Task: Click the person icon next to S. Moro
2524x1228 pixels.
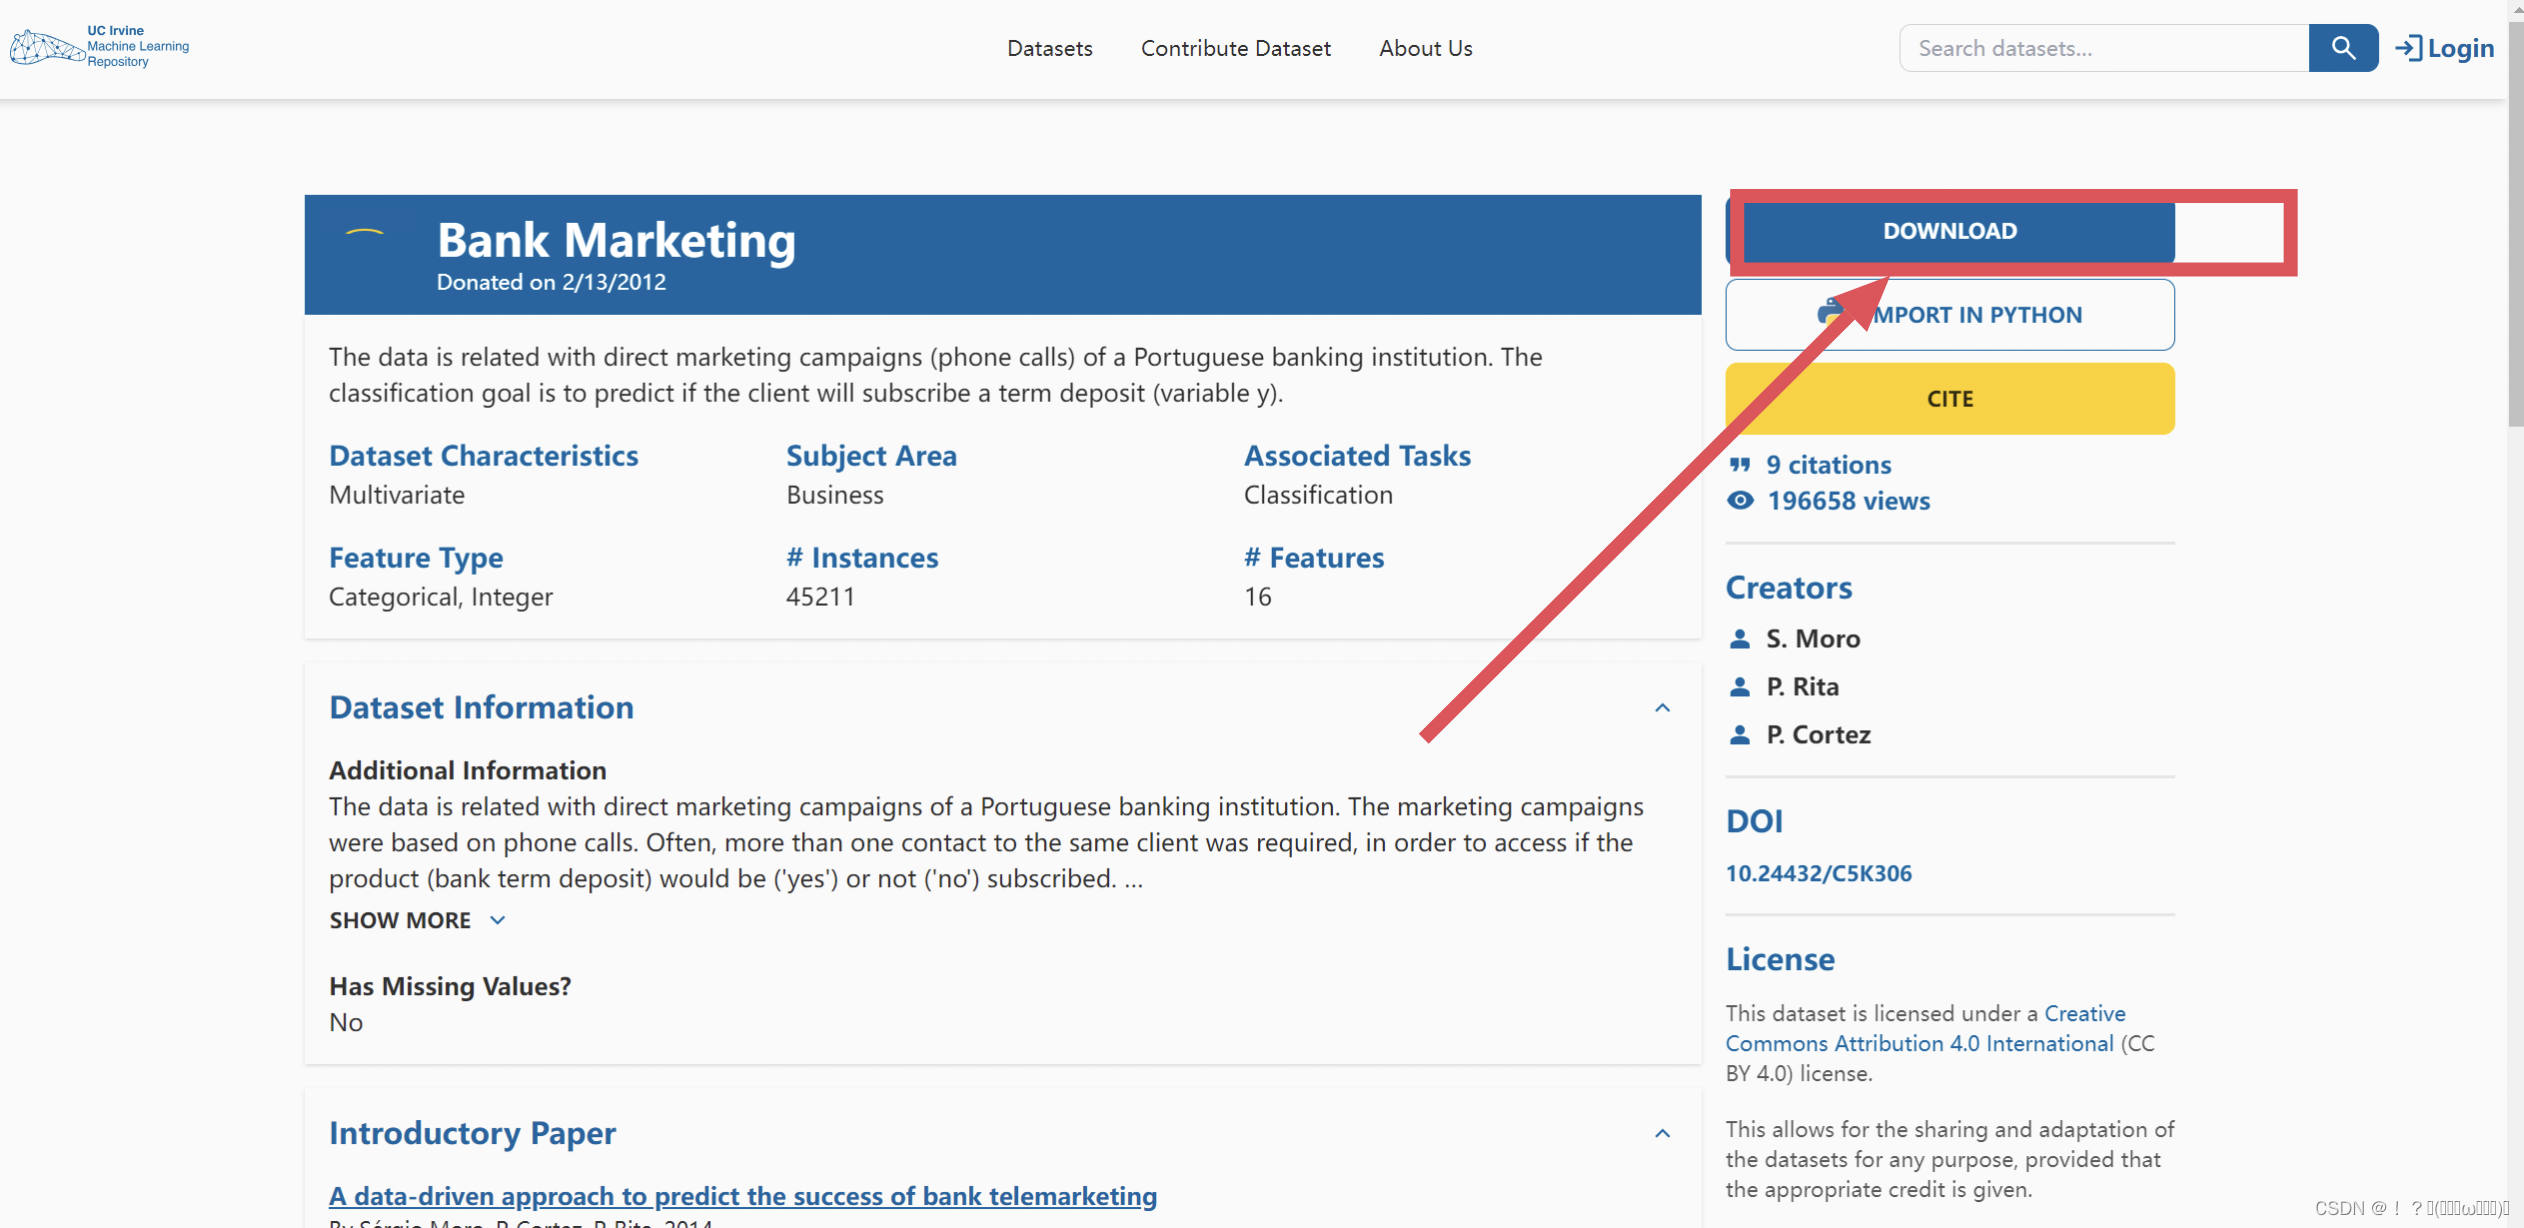Action: (x=1740, y=639)
